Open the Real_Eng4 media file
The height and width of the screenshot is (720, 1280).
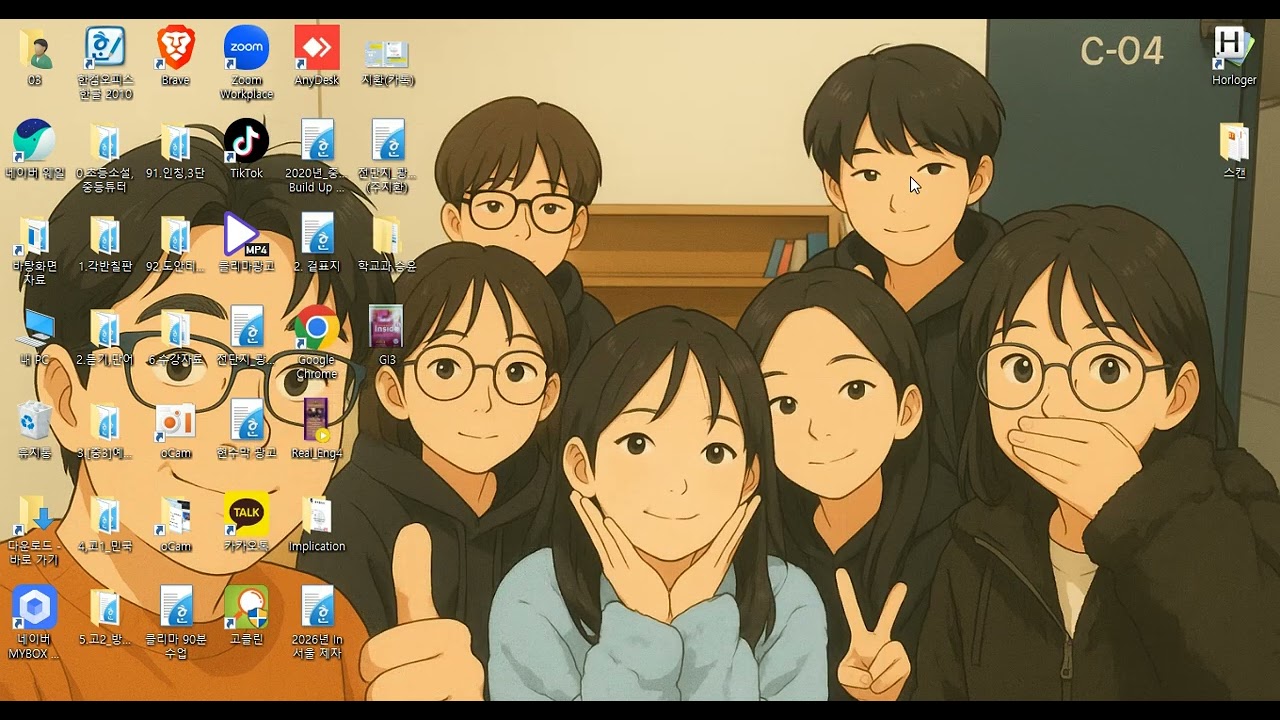coord(317,429)
